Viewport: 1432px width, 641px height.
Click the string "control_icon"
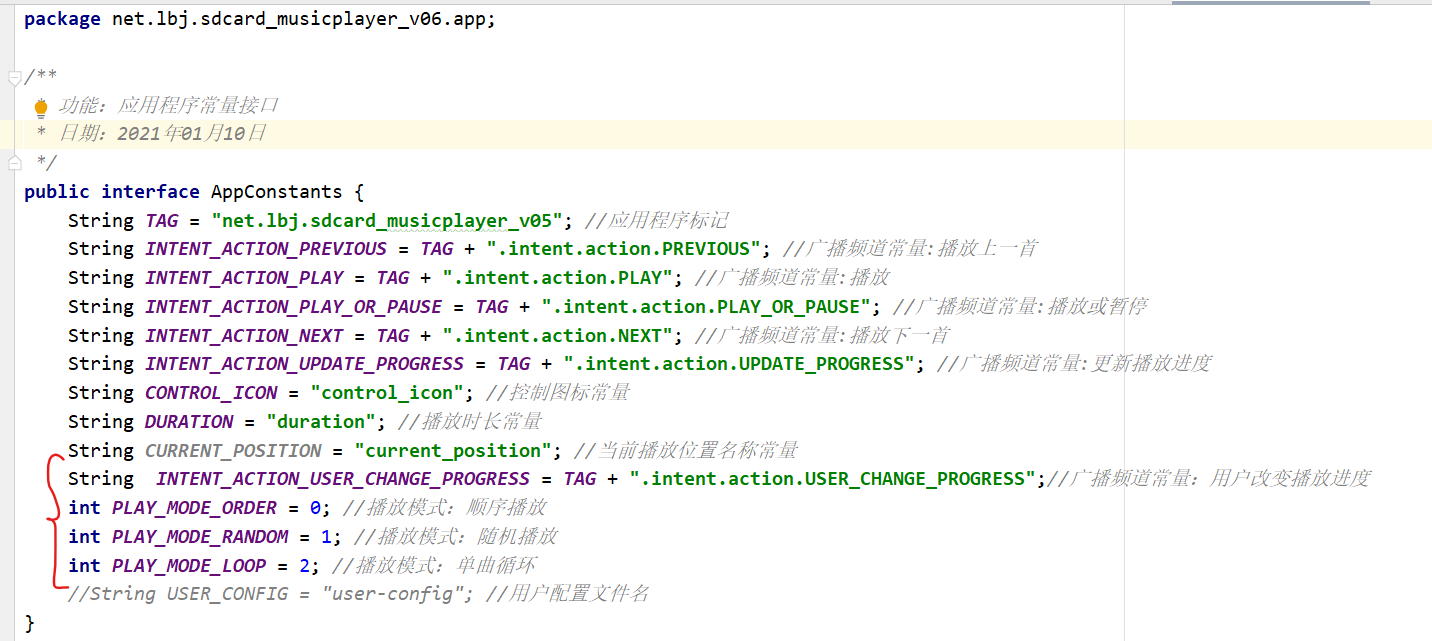point(387,393)
